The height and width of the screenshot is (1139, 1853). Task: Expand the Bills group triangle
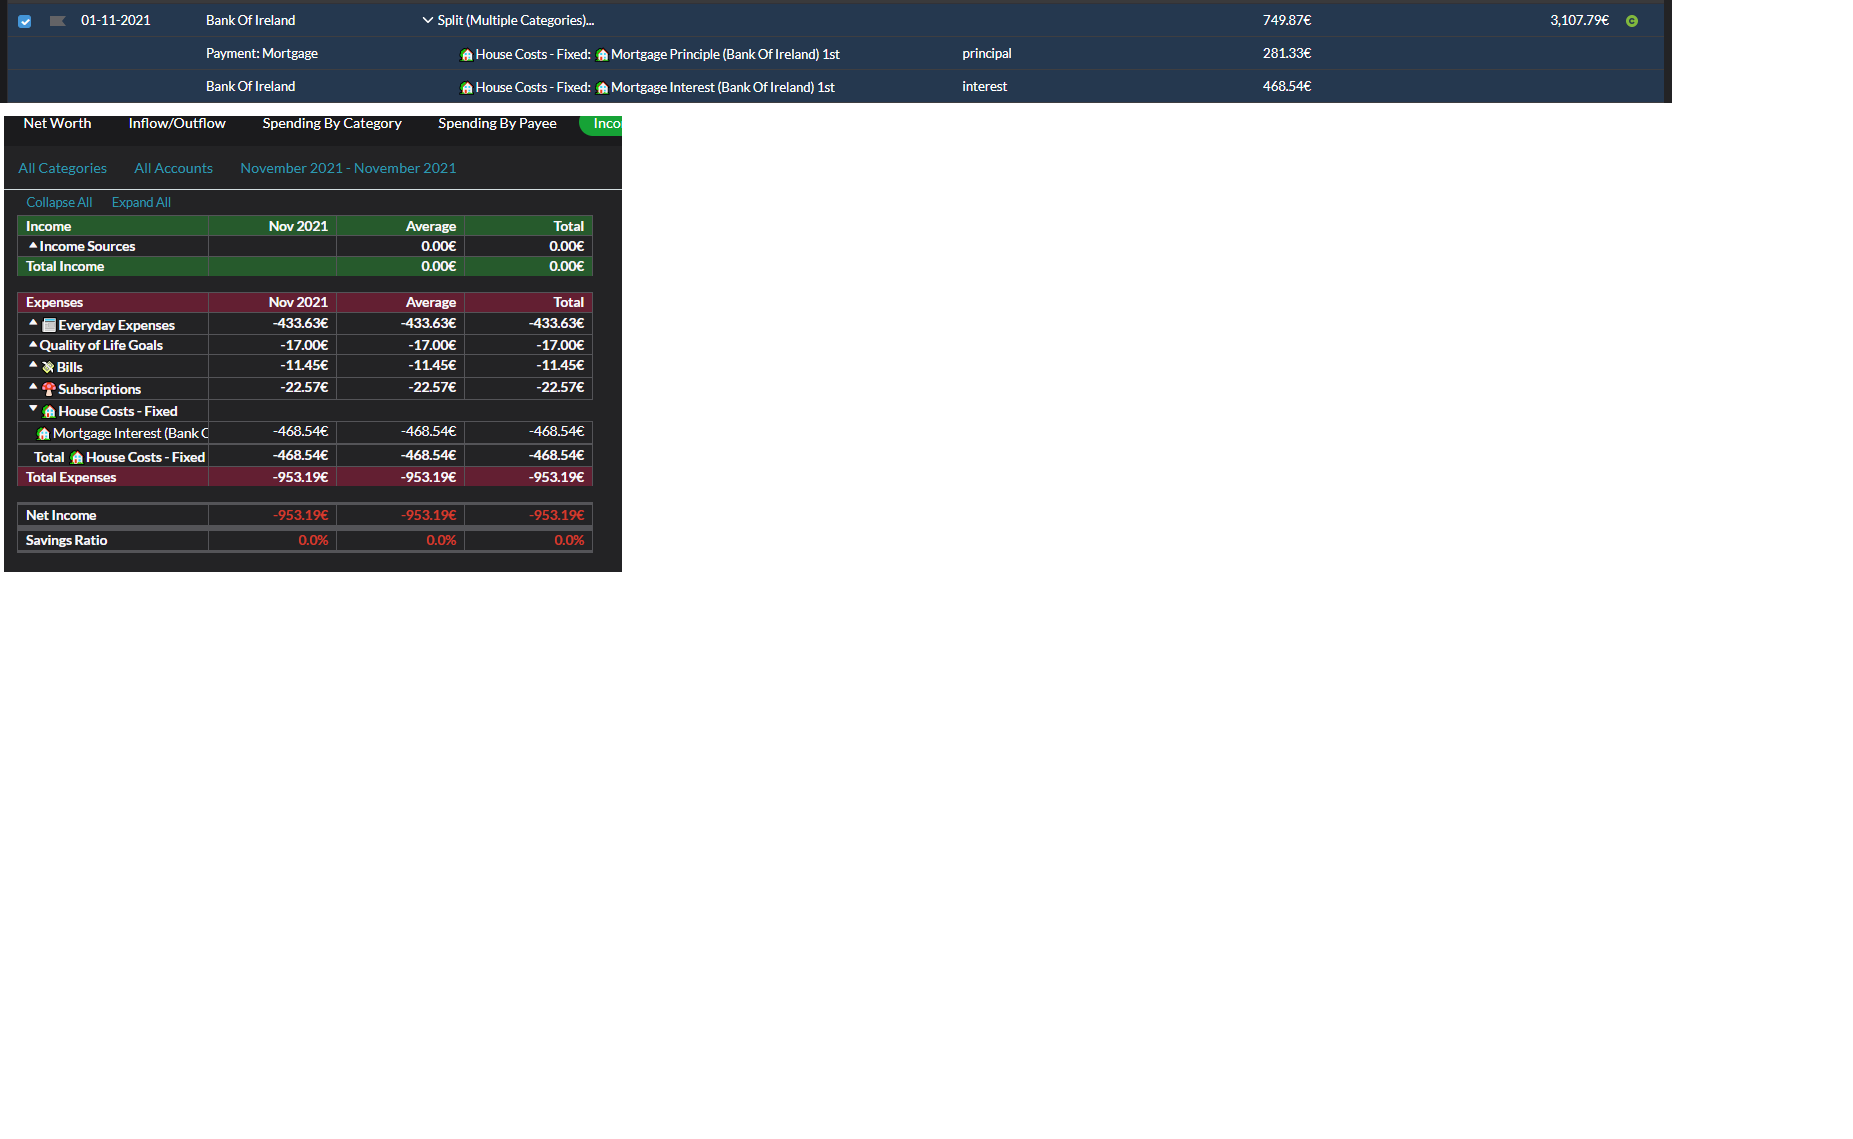pos(33,365)
